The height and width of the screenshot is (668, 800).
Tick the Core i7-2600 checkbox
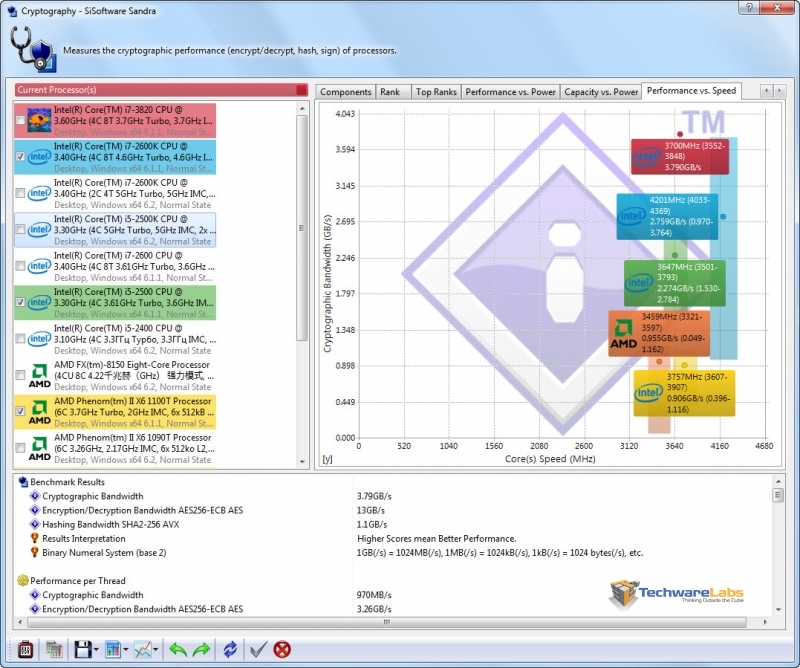[x=20, y=266]
